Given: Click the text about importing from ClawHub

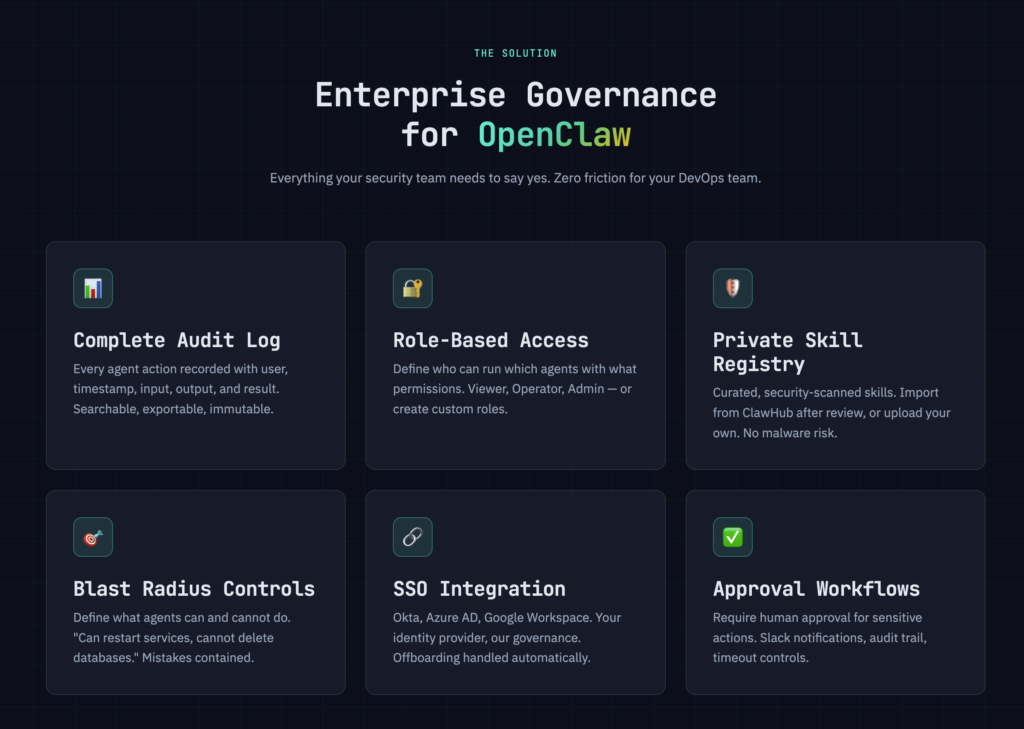Looking at the screenshot, I should coord(831,413).
